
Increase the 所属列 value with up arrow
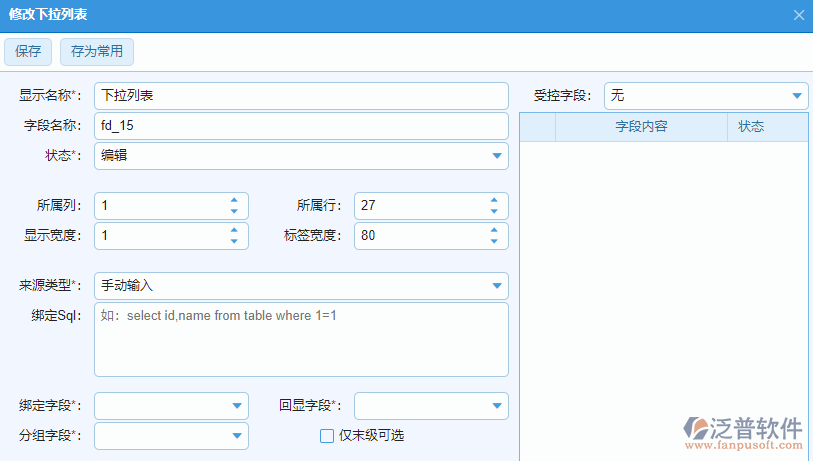[x=234, y=200]
